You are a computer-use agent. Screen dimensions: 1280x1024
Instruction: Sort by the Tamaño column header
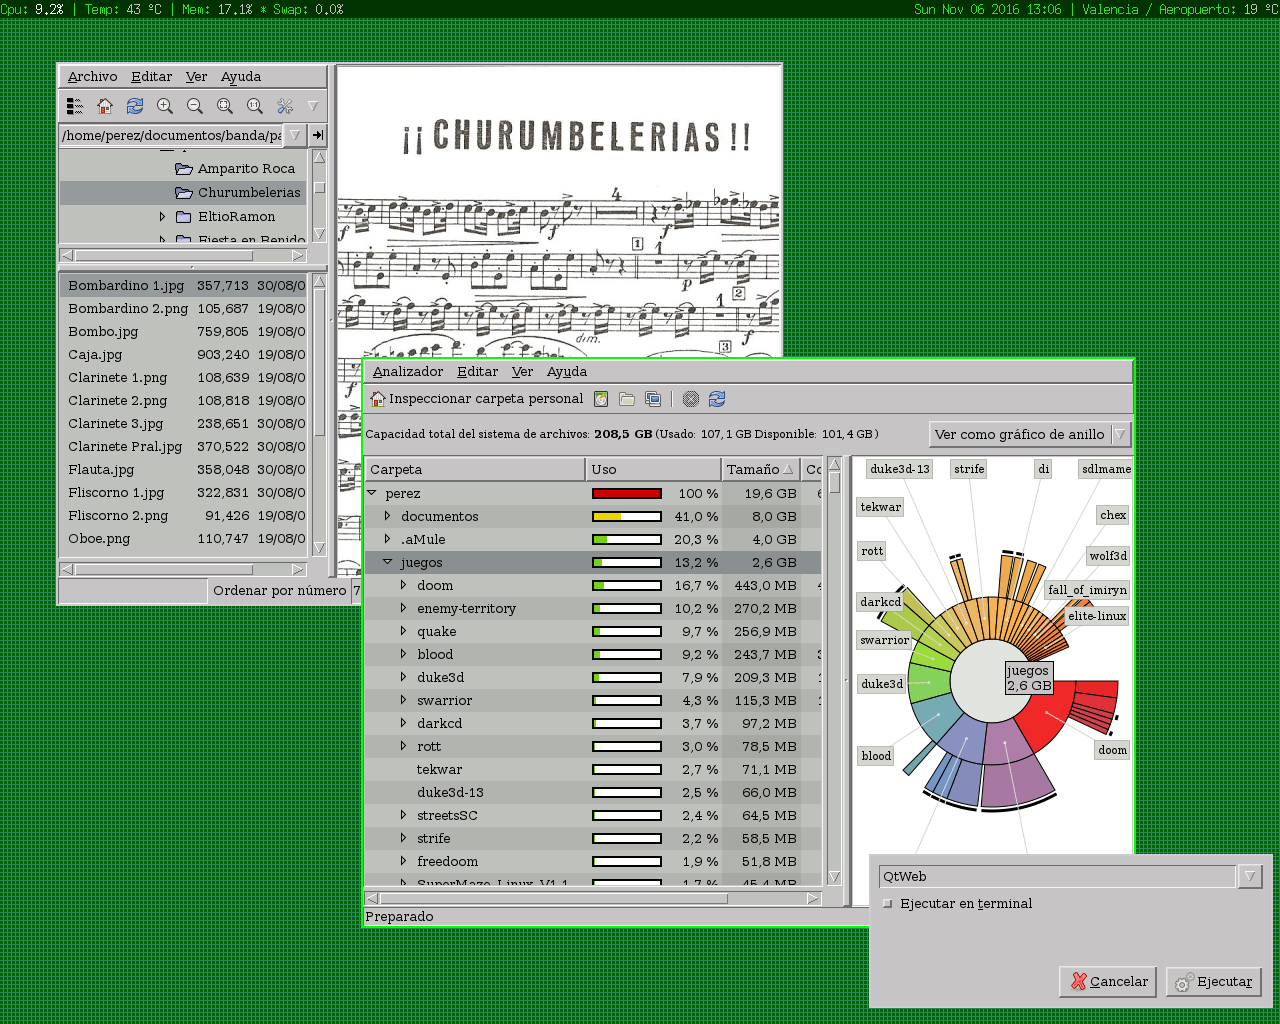tap(761, 469)
